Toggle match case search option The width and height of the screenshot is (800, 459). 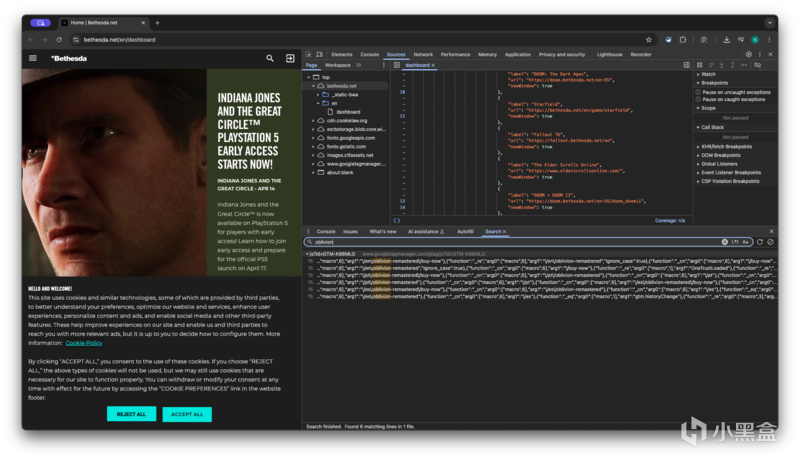tap(745, 242)
